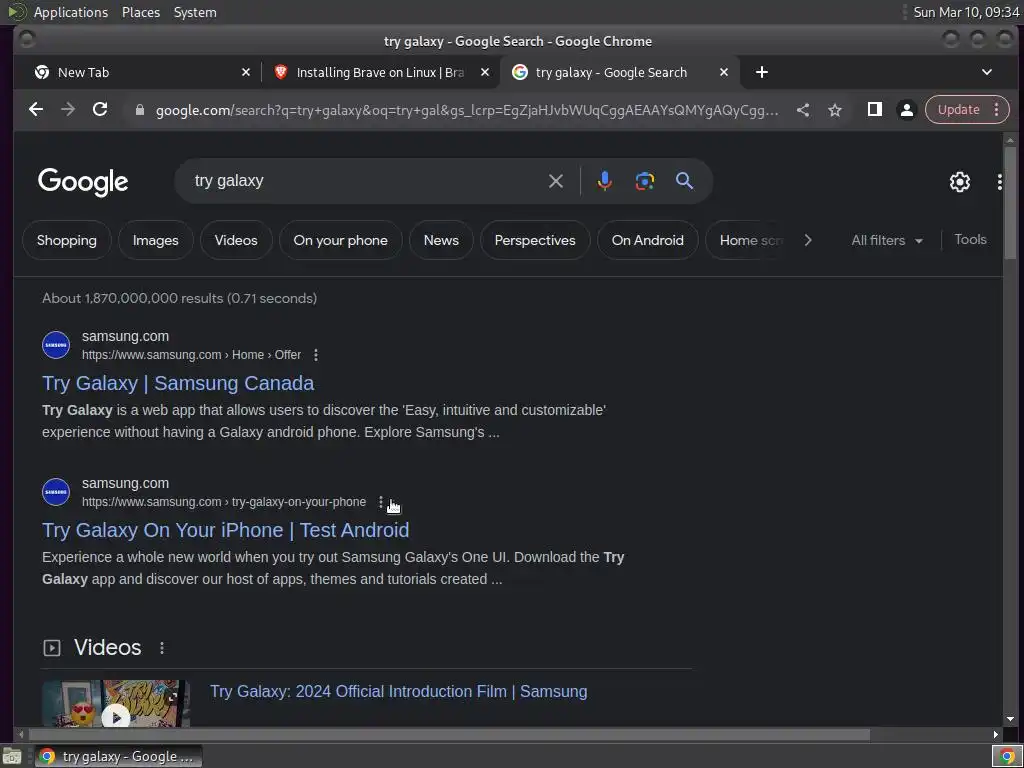Search by image with Google Lens icon
The width and height of the screenshot is (1024, 768).
point(645,181)
